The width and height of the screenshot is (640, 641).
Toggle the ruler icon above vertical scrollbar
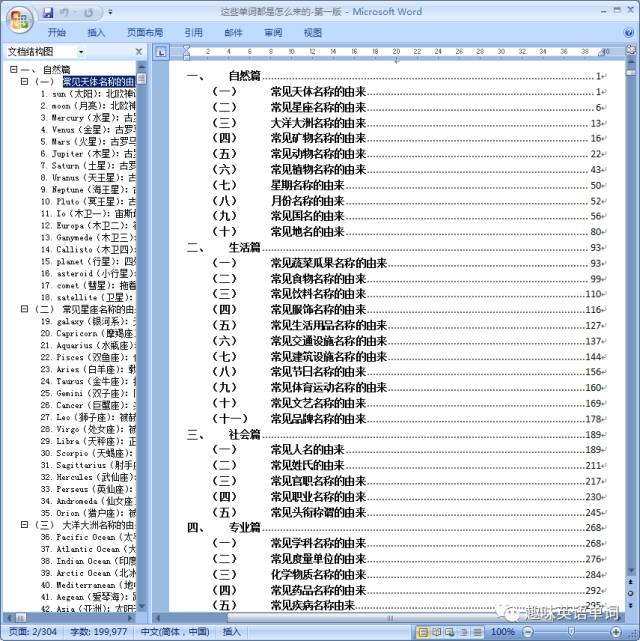tap(631, 50)
